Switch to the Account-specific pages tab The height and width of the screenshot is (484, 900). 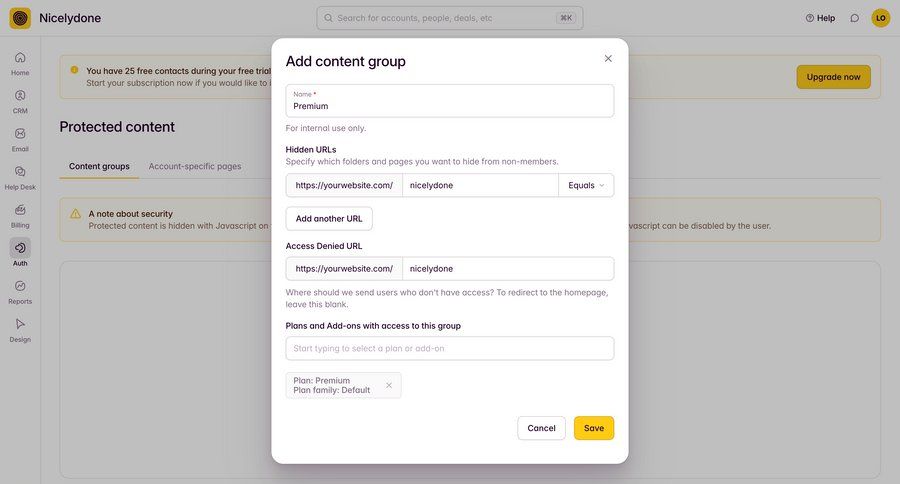pos(195,167)
